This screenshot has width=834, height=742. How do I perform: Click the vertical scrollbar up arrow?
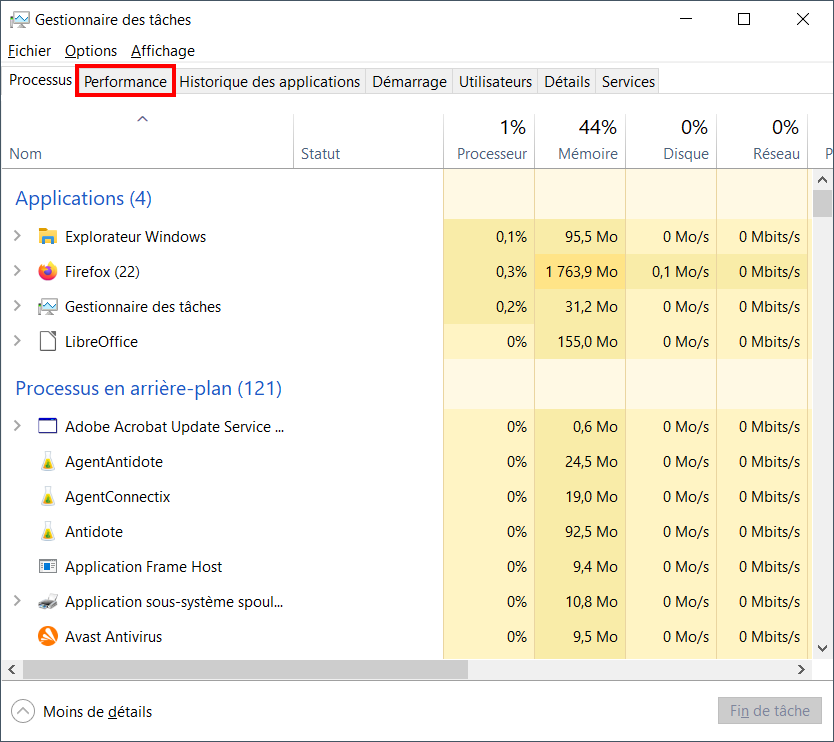pyautogui.click(x=822, y=180)
